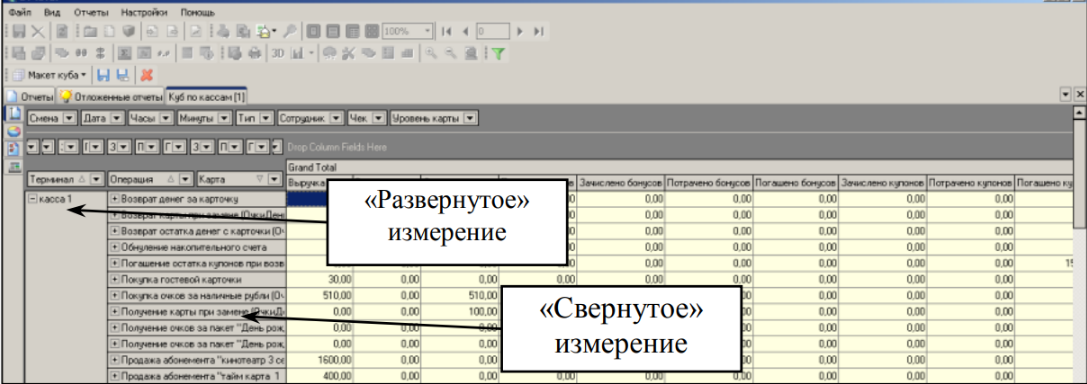This screenshot has height=384, width=1087.
Task: Go to first page with the skip-back arrow
Action: pos(446,31)
